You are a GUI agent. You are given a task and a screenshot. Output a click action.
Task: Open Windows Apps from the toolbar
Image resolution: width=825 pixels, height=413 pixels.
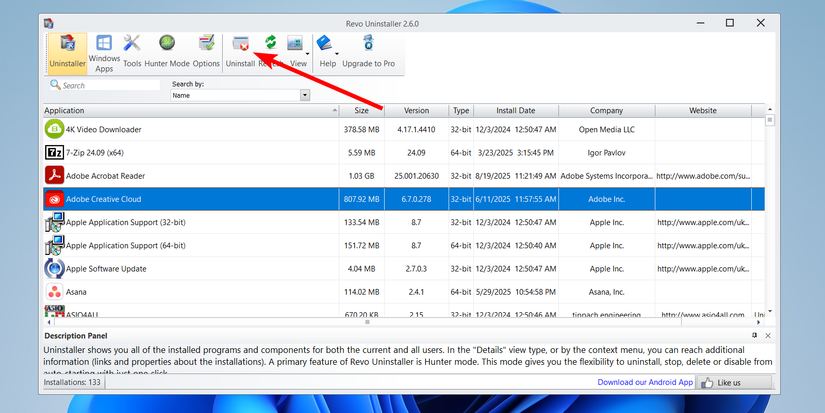click(x=104, y=54)
